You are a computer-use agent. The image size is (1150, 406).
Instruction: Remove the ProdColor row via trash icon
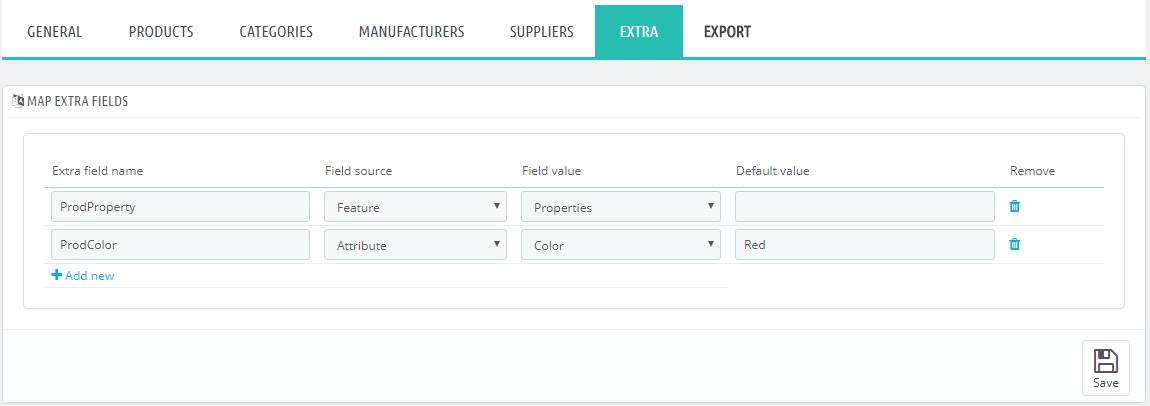[1014, 244]
